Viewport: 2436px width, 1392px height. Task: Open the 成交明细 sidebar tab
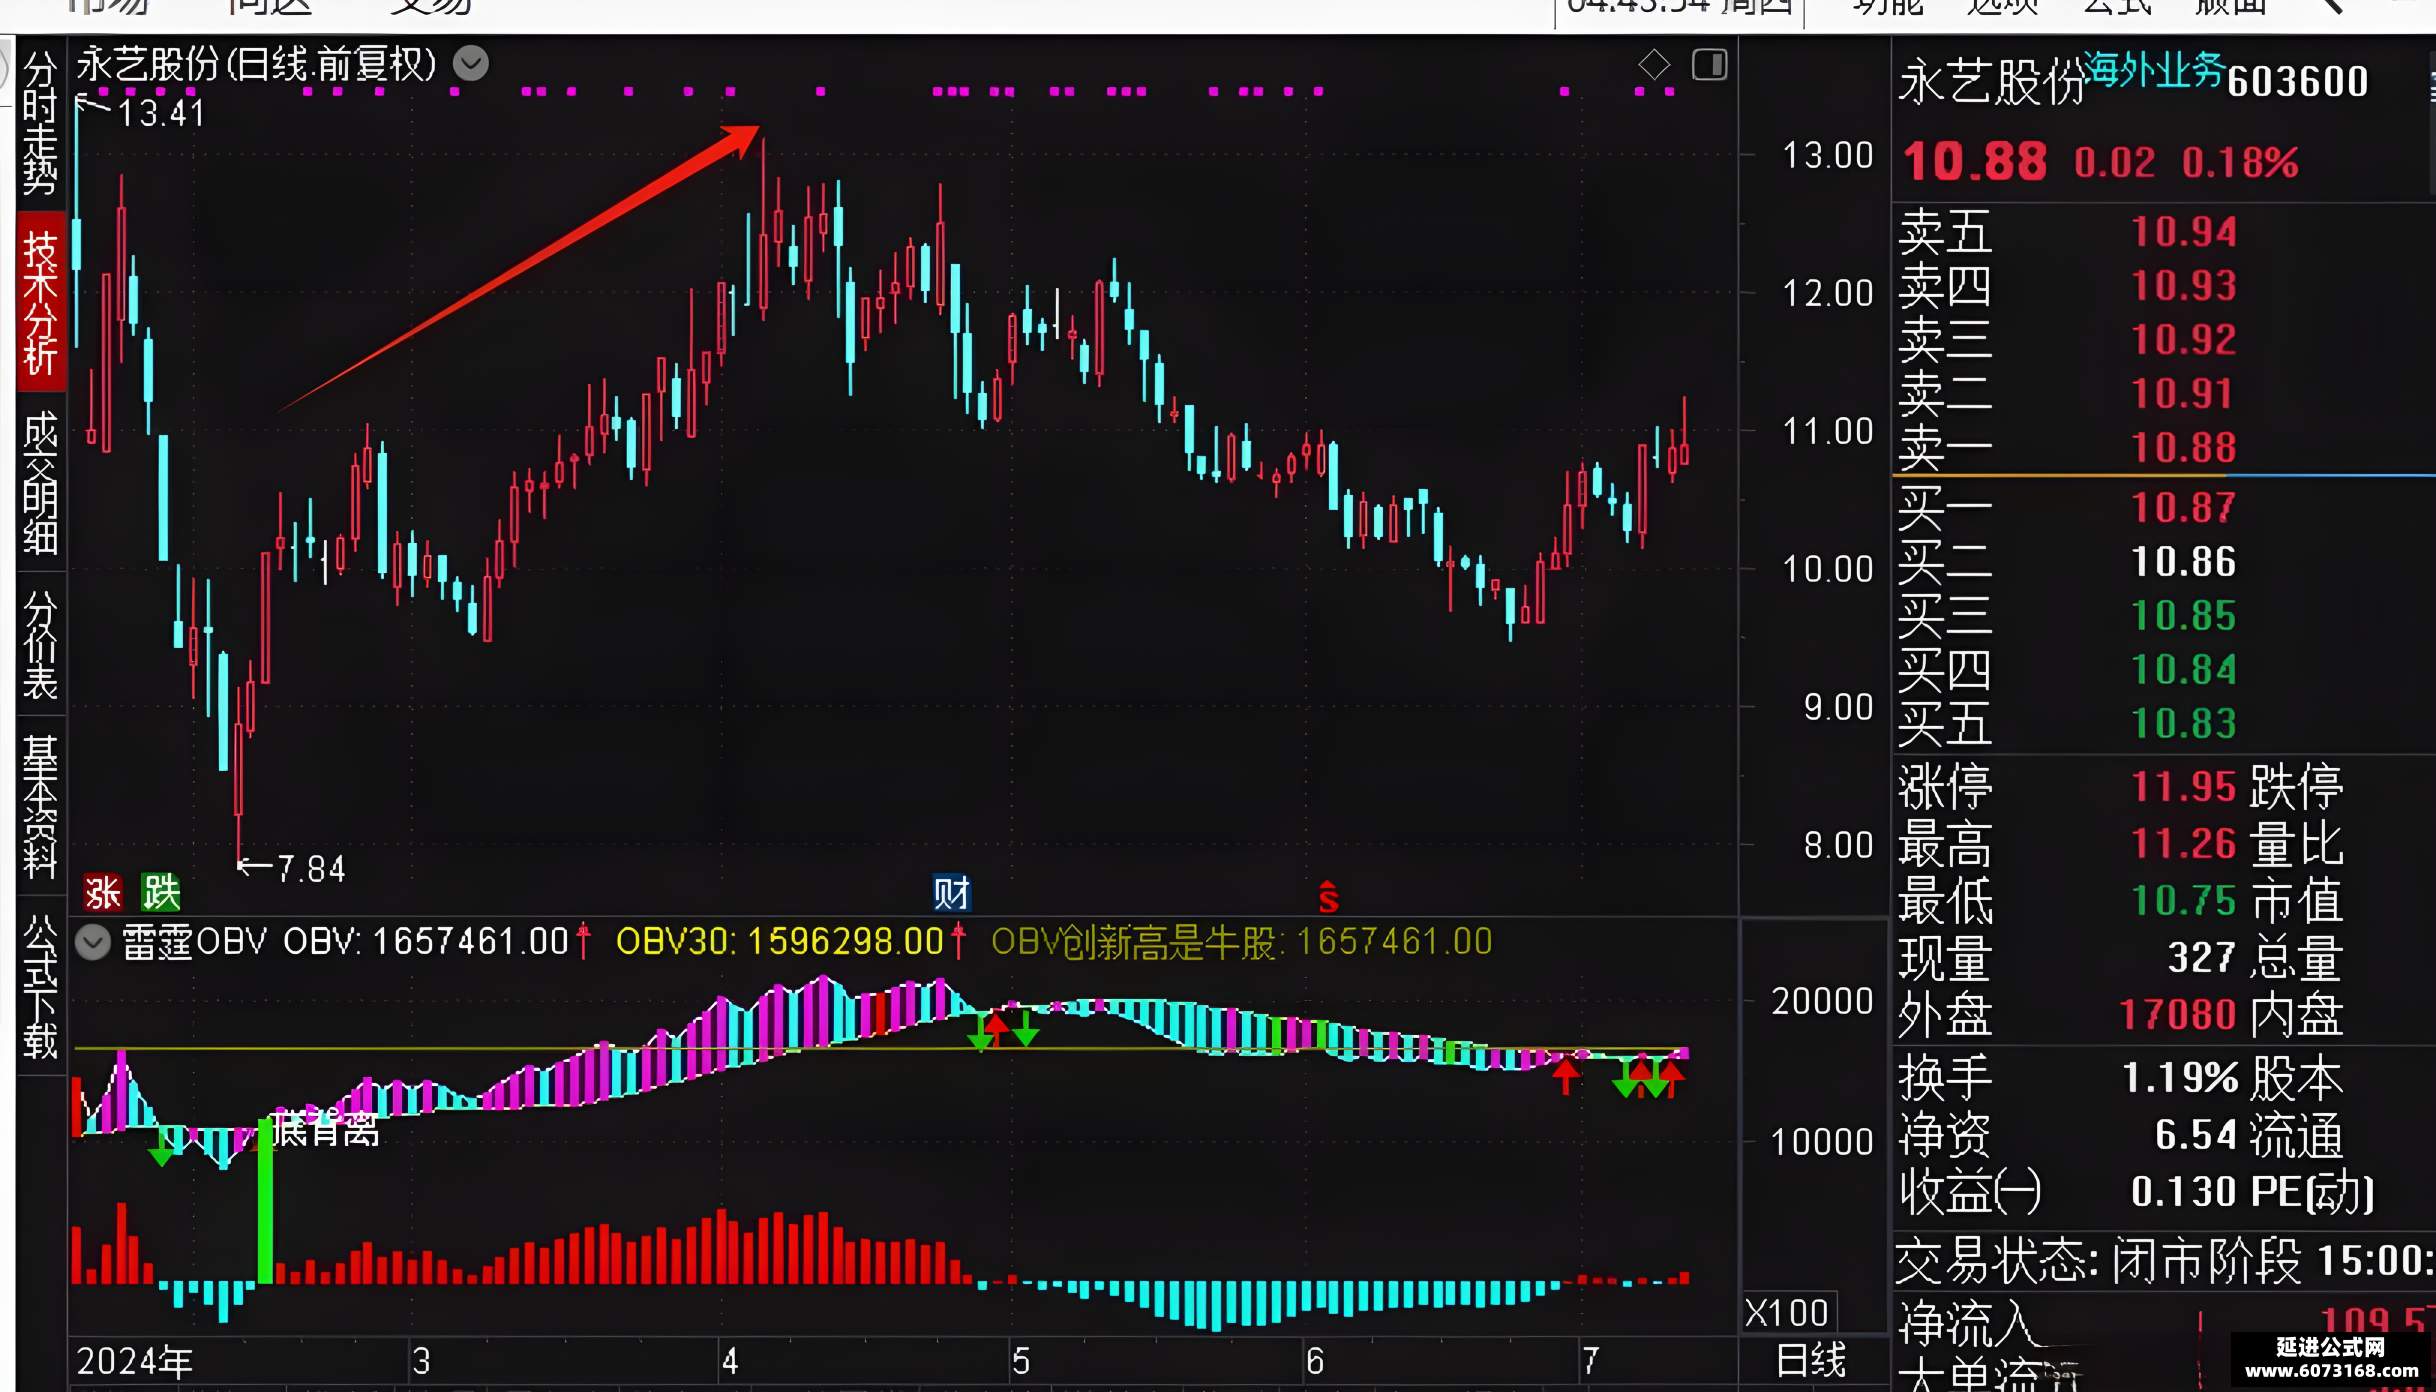coord(40,483)
